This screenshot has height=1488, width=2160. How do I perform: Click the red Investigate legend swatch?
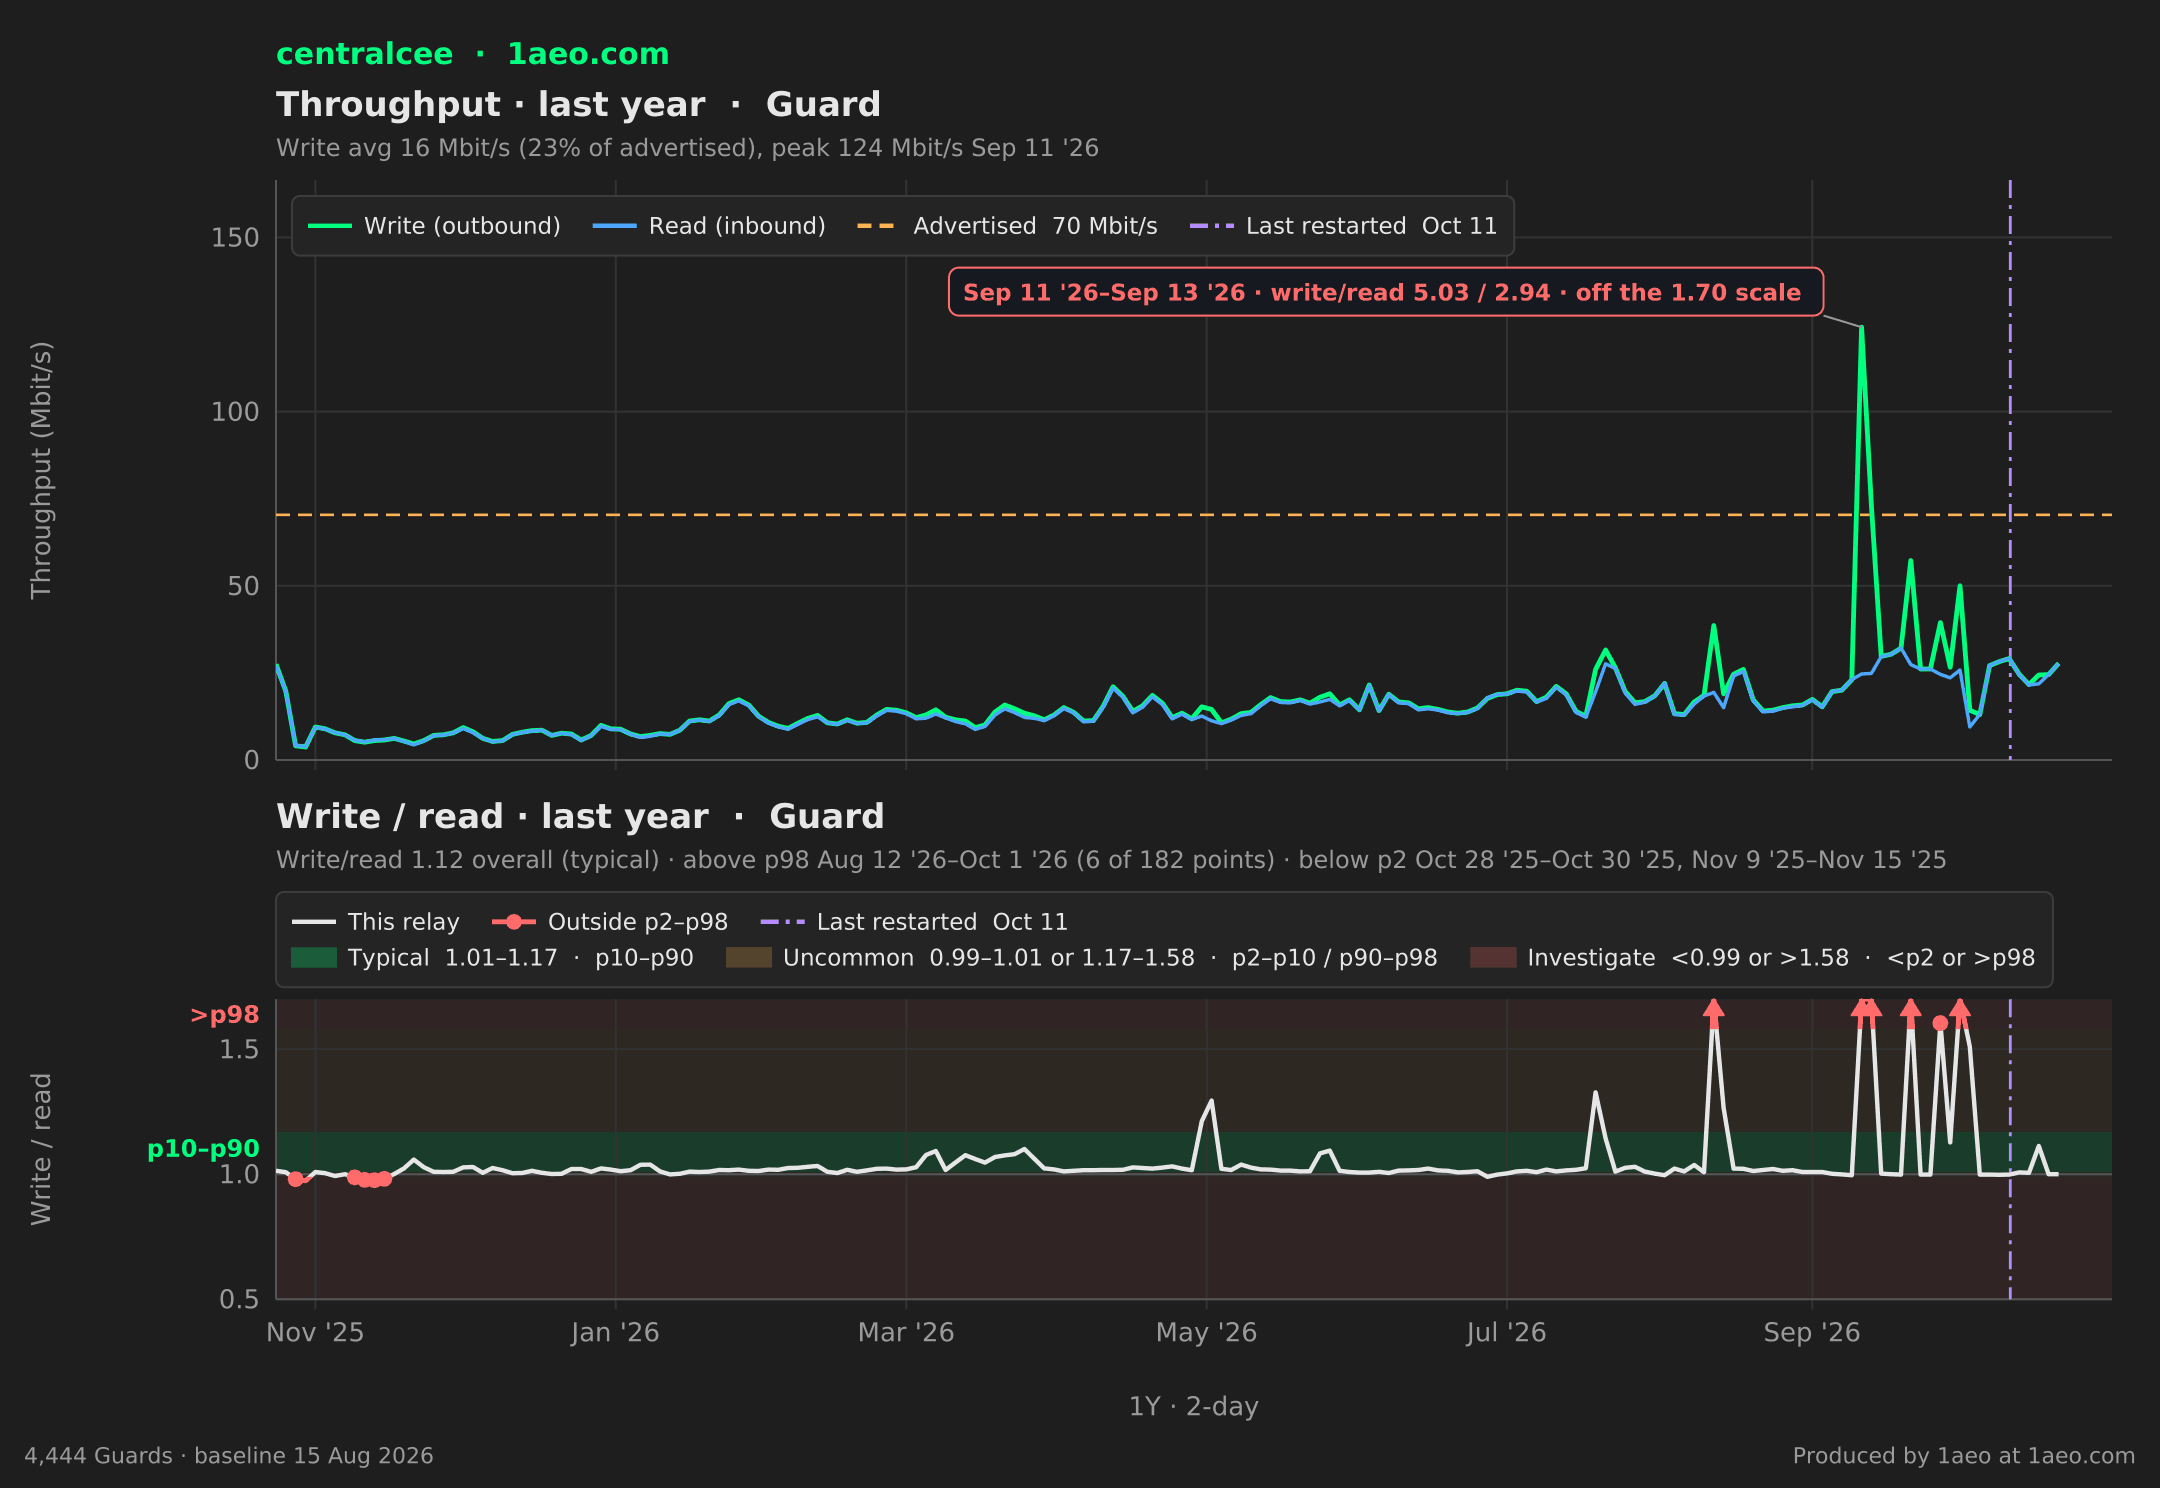click(1493, 958)
